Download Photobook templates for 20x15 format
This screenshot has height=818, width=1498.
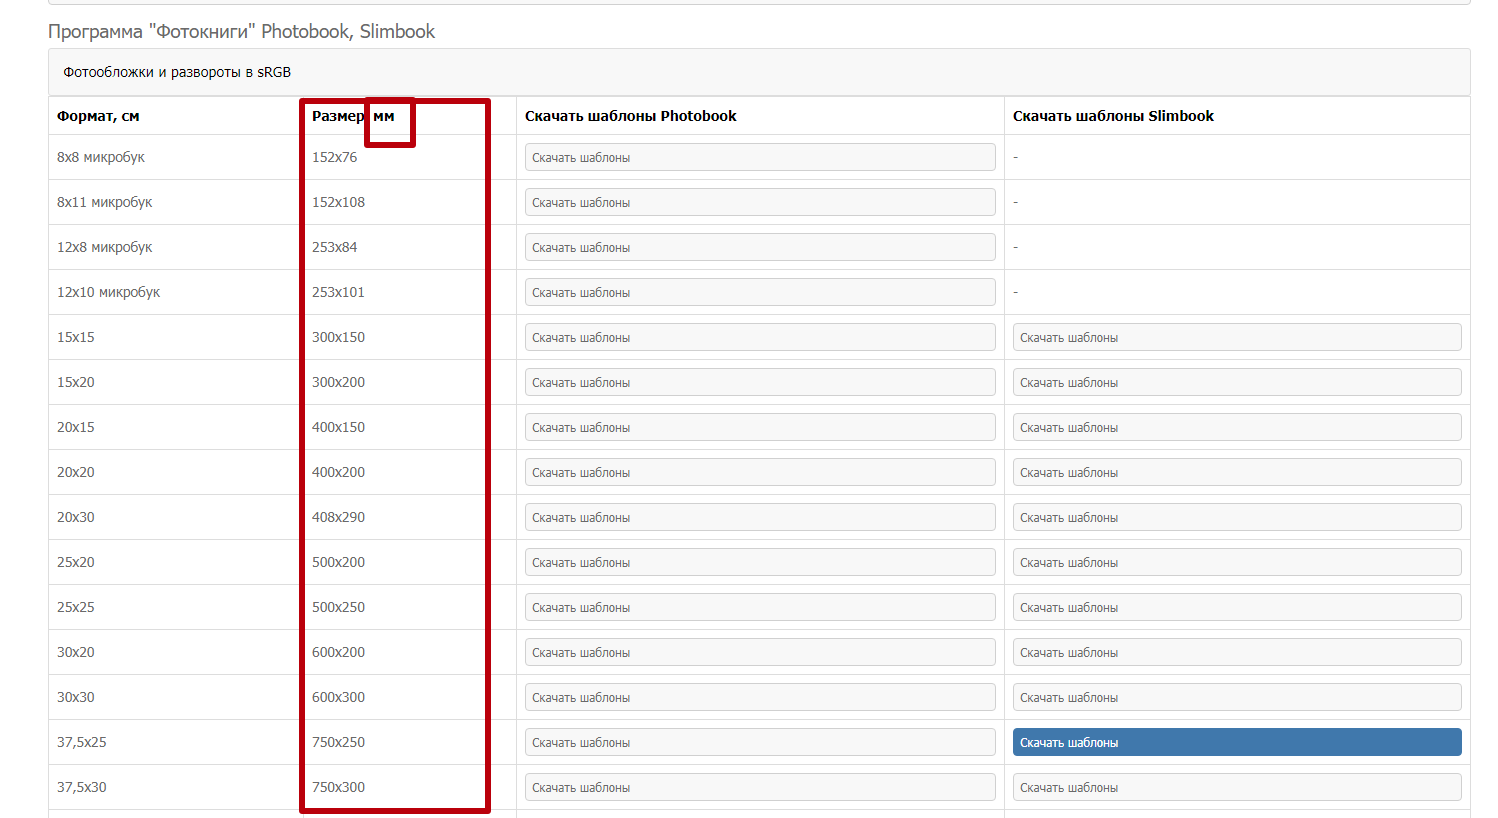coord(759,427)
